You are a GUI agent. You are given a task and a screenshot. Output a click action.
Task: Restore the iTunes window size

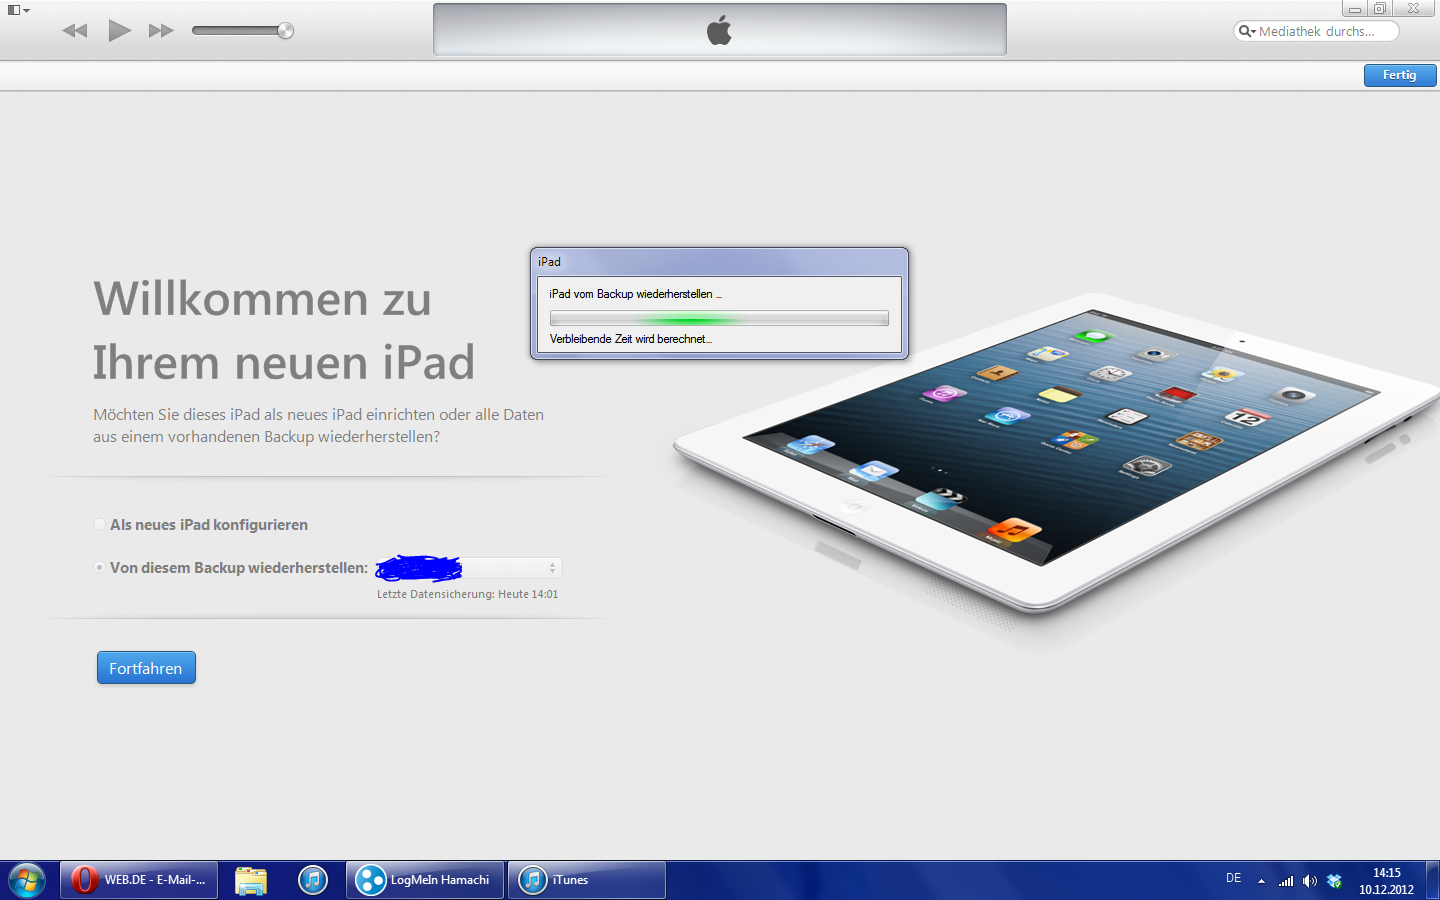(1379, 8)
